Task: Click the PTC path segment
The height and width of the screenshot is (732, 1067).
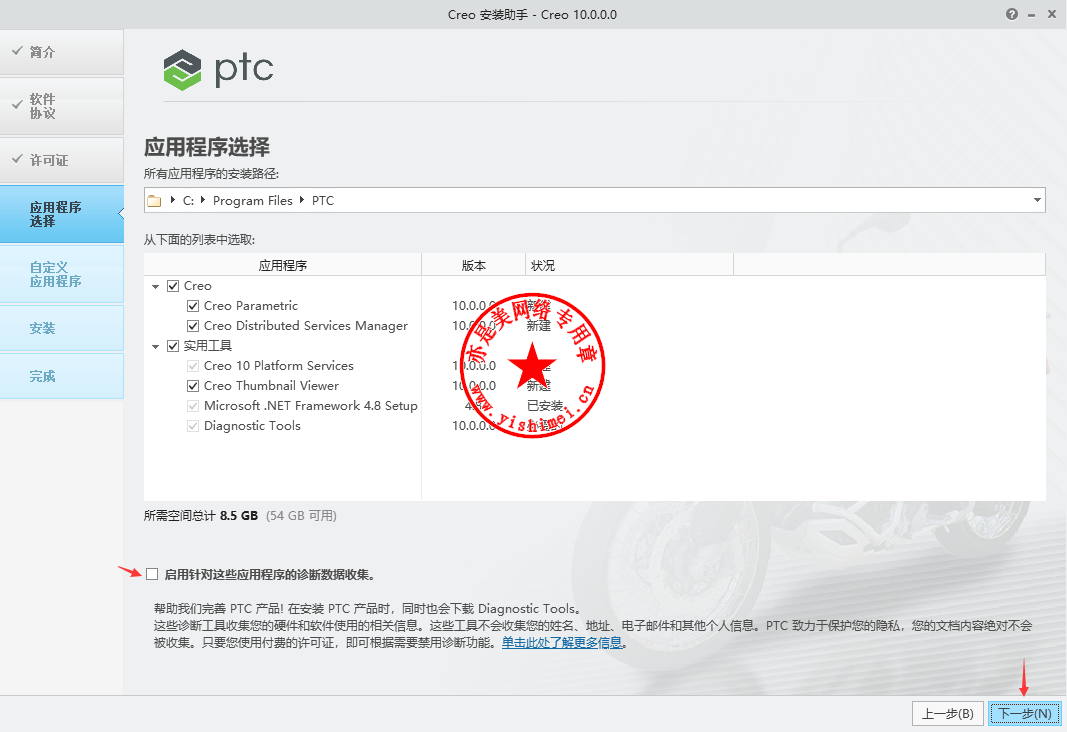Action: pyautogui.click(x=323, y=201)
